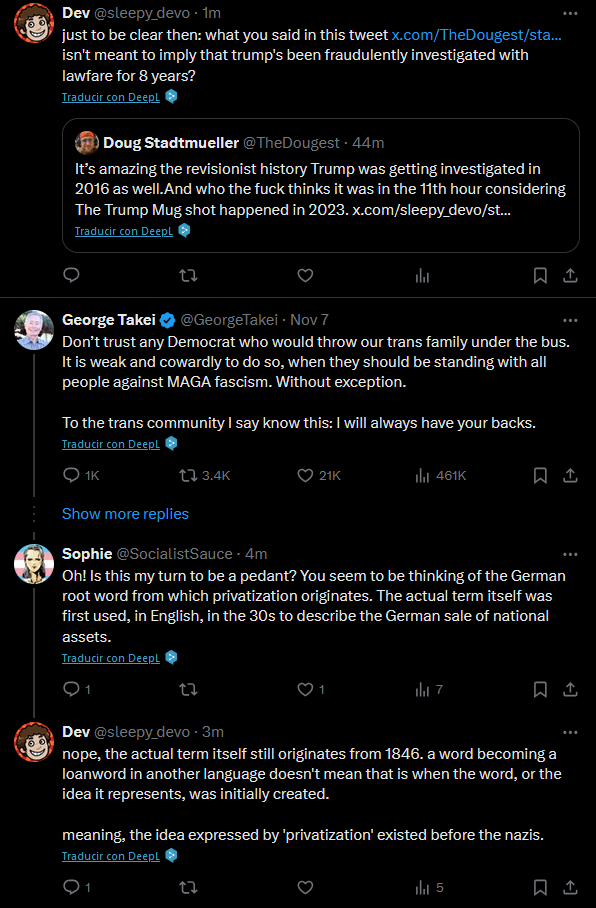Like Dev's reply about loanword origin
The image size is (596, 908).
pos(305,887)
